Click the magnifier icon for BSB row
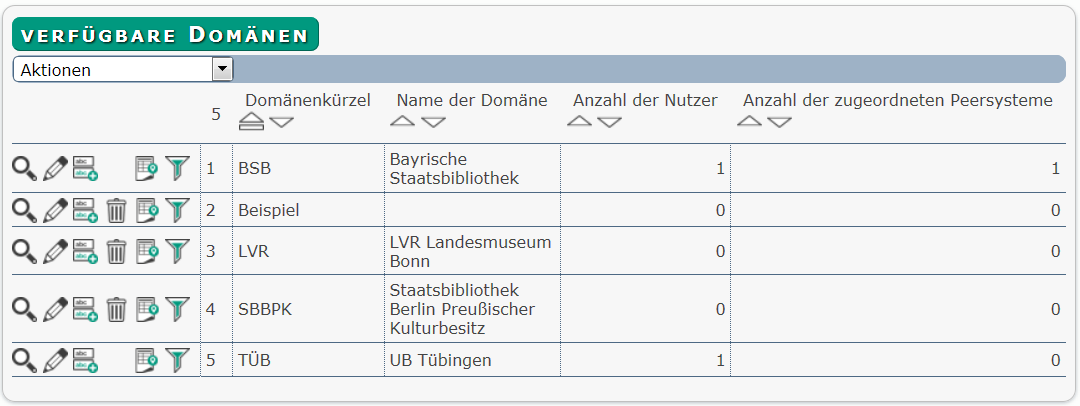Image resolution: width=1080 pixels, height=406 pixels. tap(25, 168)
